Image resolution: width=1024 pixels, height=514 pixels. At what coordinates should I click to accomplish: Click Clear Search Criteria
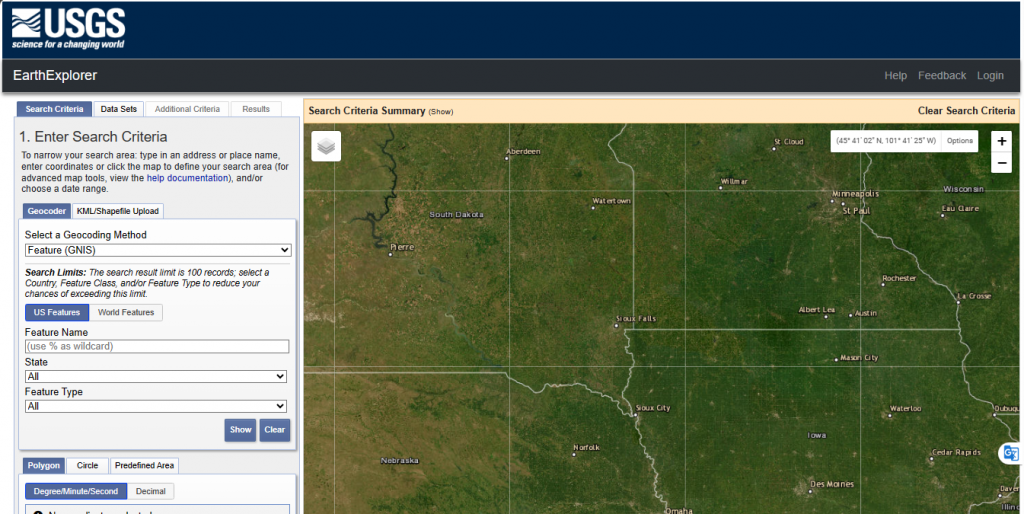coord(967,111)
